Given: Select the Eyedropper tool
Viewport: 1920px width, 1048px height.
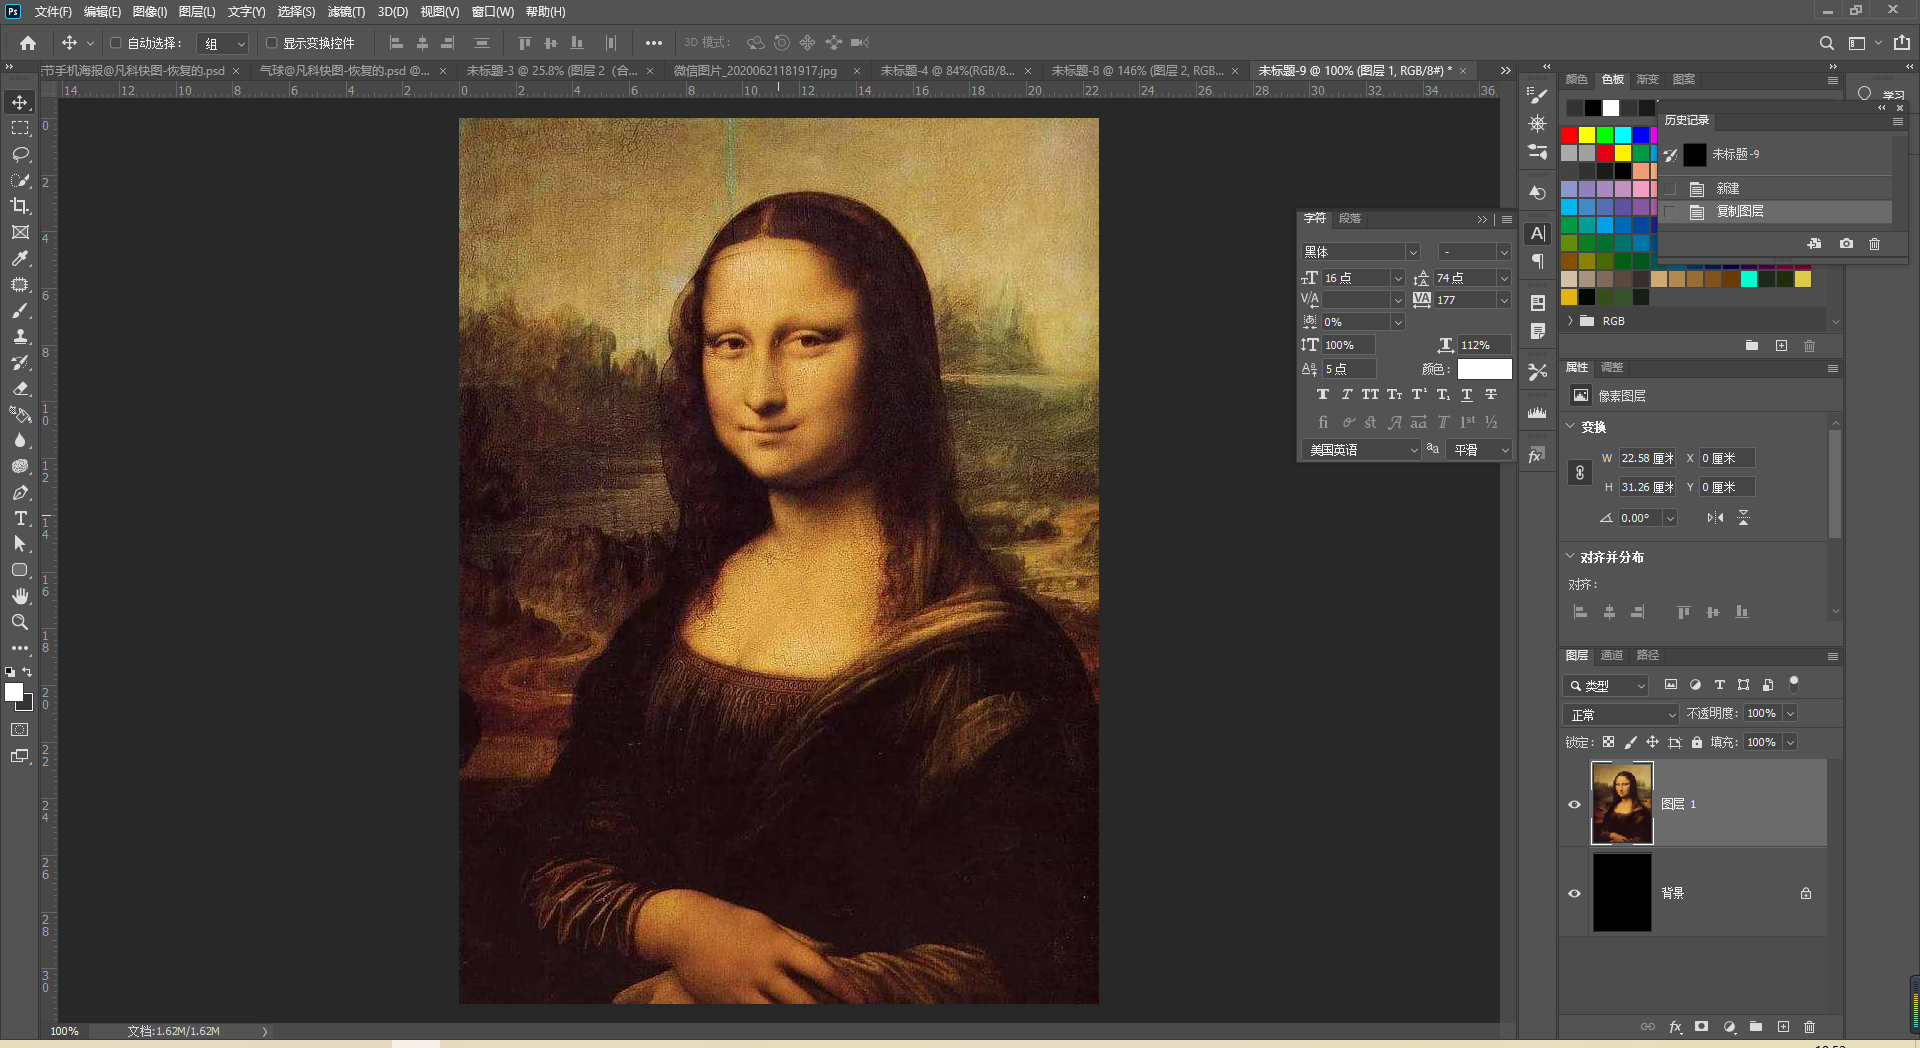Looking at the screenshot, I should (x=20, y=258).
